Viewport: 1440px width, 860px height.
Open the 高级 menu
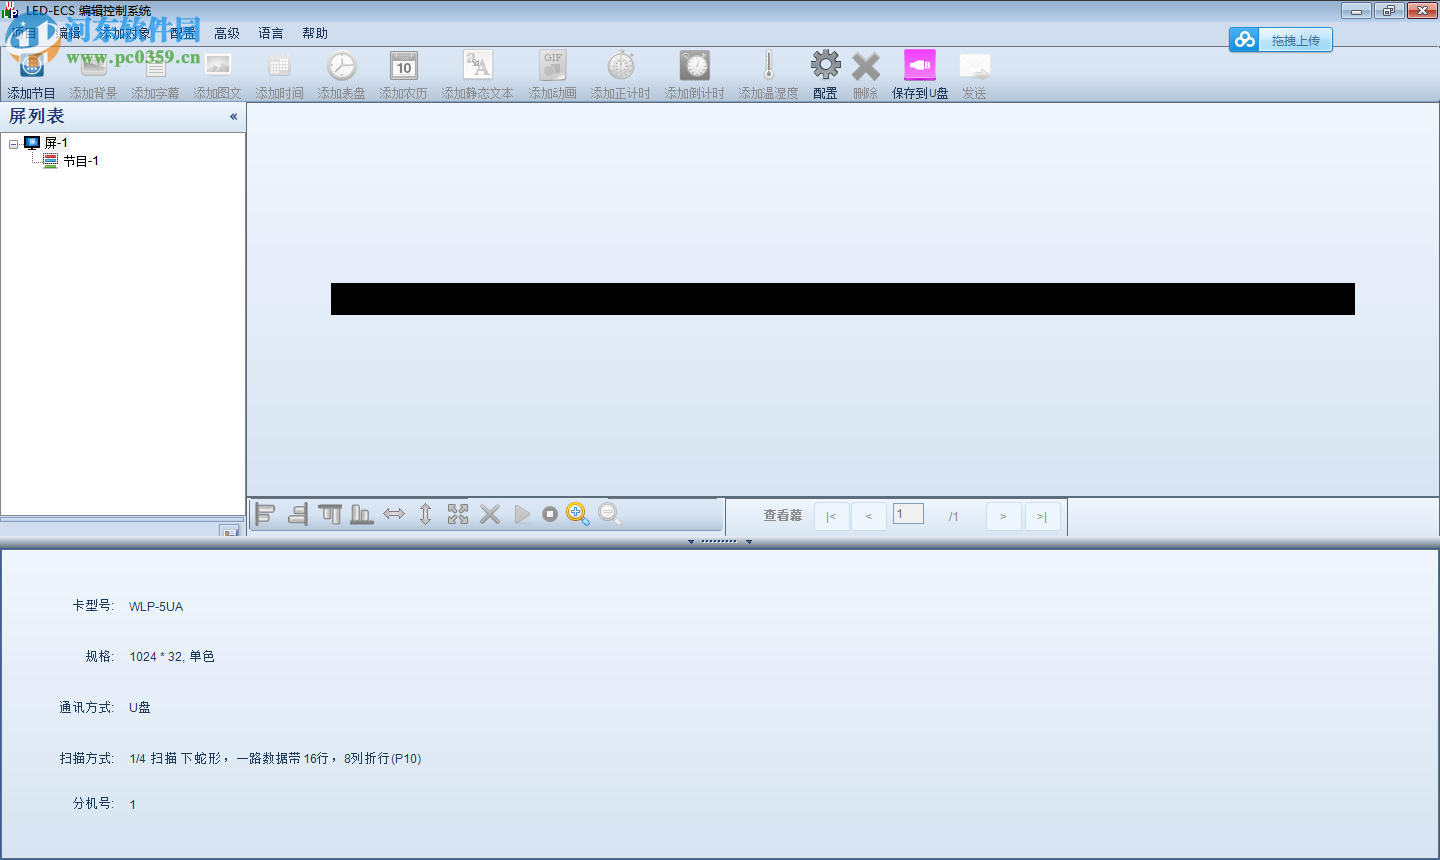227,33
